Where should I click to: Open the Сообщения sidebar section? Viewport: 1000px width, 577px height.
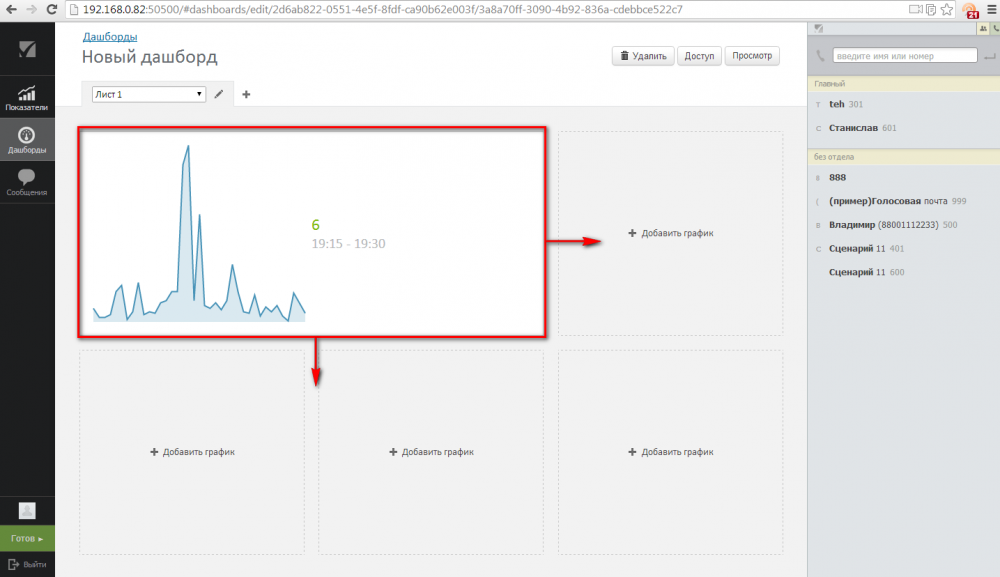click(27, 182)
